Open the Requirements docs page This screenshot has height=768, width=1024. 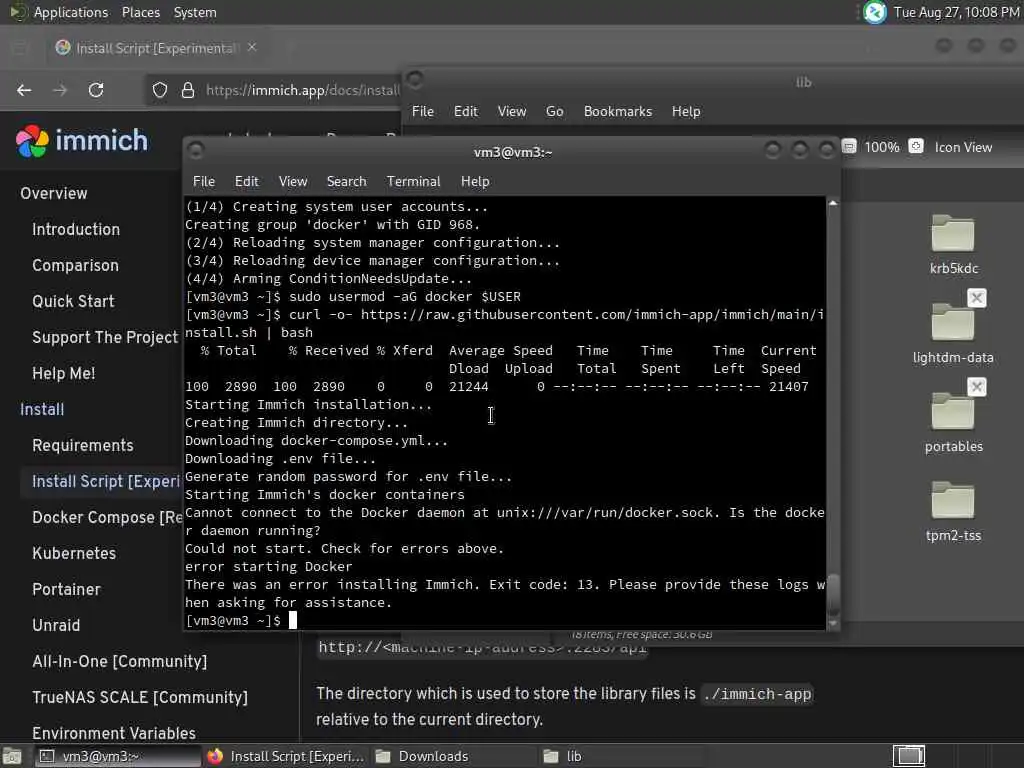pyautogui.click(x=82, y=445)
